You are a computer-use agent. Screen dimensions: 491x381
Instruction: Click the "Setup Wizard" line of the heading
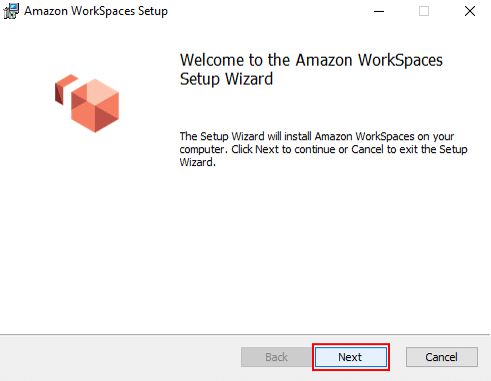pyautogui.click(x=226, y=79)
